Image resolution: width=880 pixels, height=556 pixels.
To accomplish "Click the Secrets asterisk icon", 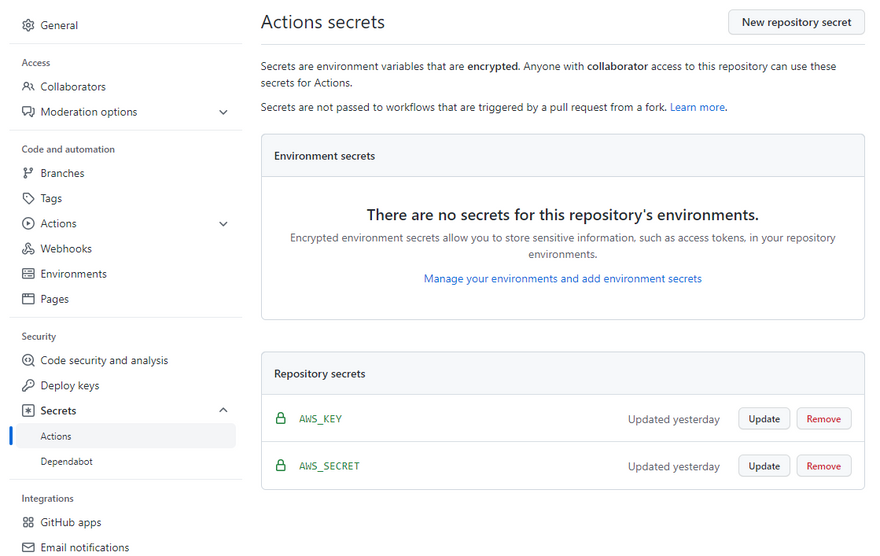I will pyautogui.click(x=28, y=411).
